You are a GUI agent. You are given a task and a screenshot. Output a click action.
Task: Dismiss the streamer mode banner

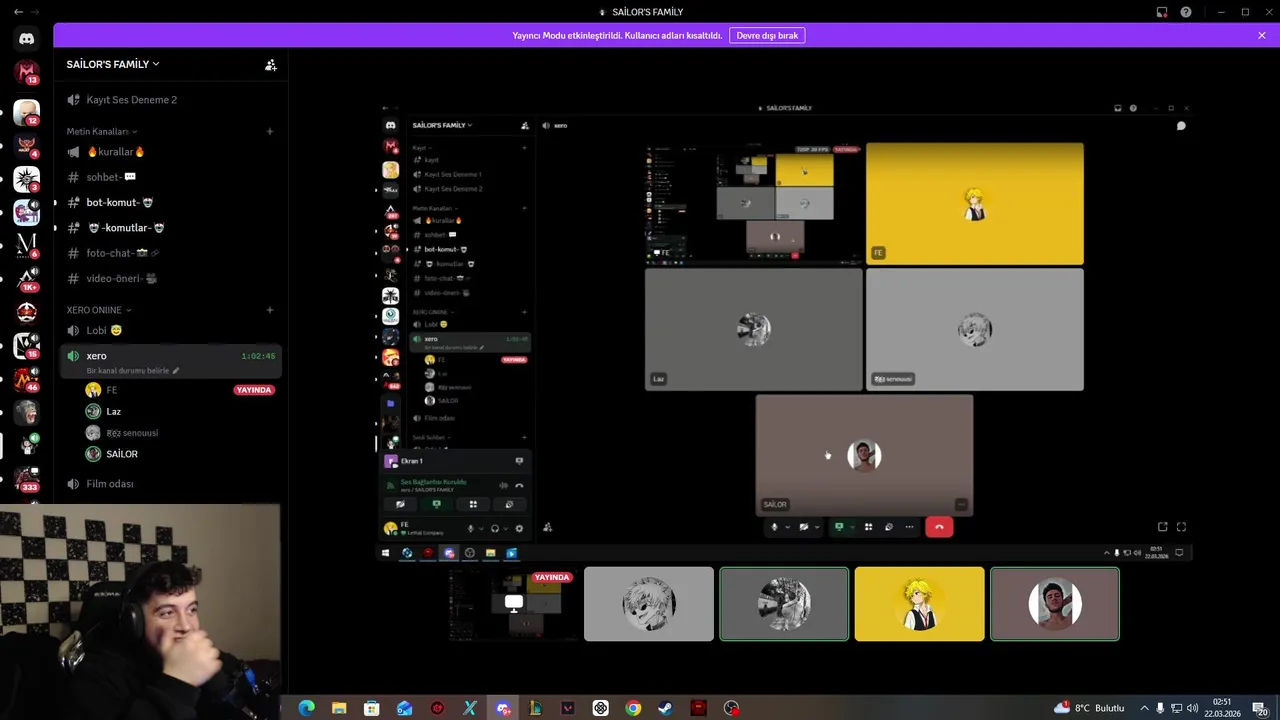click(1262, 35)
